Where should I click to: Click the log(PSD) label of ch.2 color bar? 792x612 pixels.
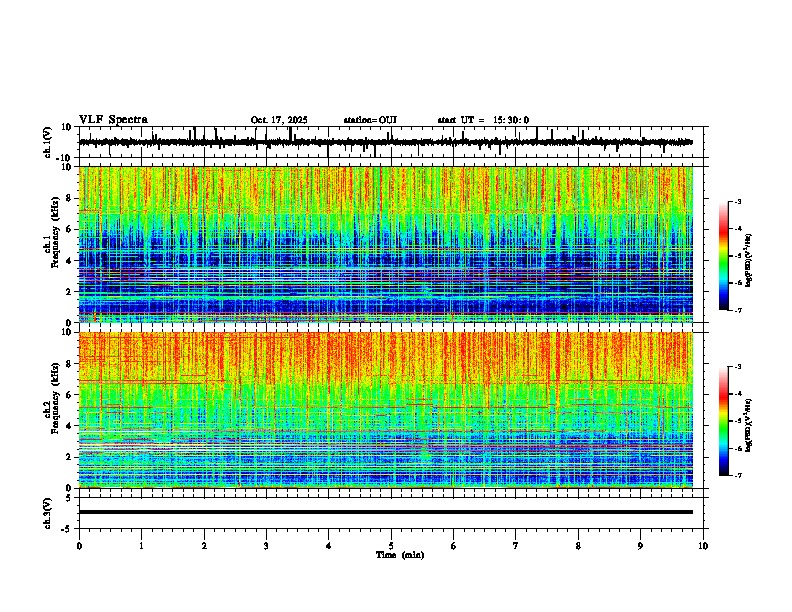[x=749, y=424]
